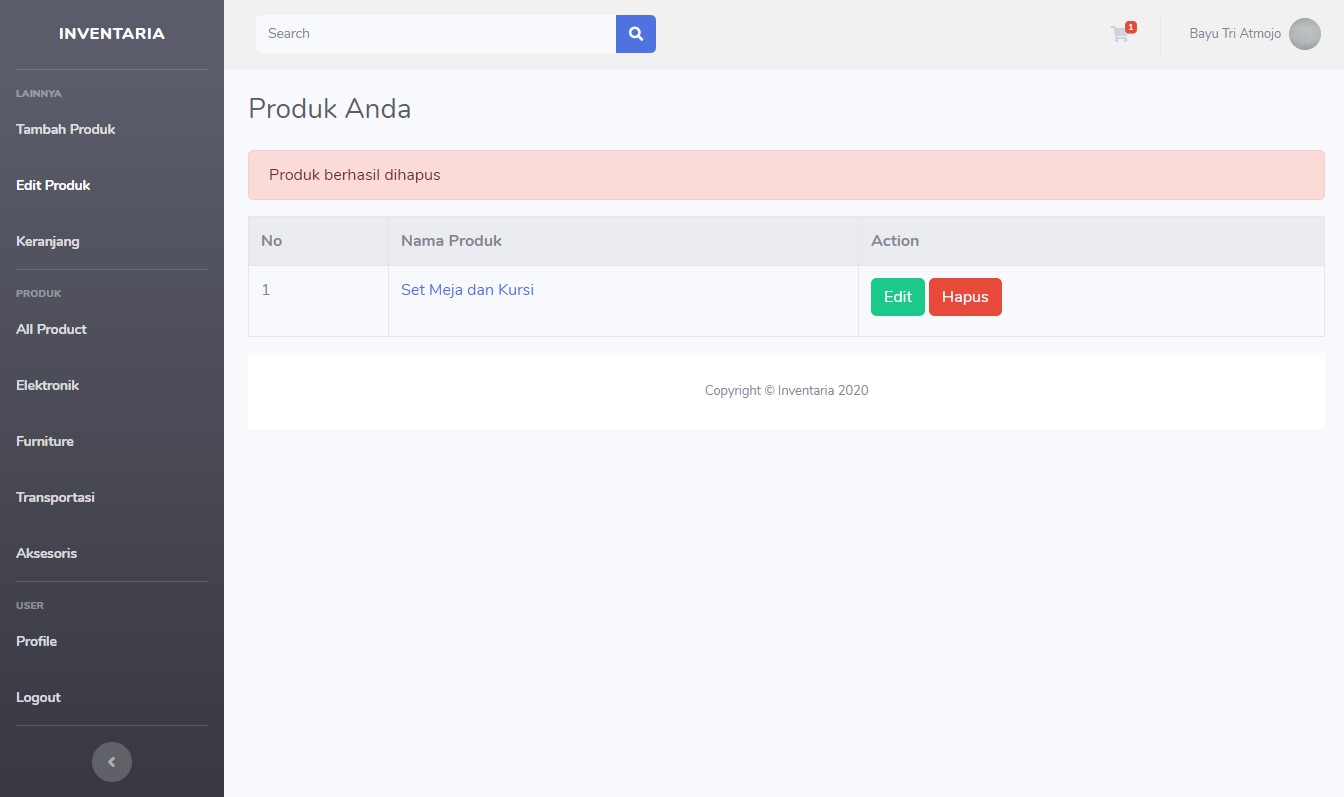Select the Transportasi category
Image resolution: width=1344 pixels, height=797 pixels.
55,497
